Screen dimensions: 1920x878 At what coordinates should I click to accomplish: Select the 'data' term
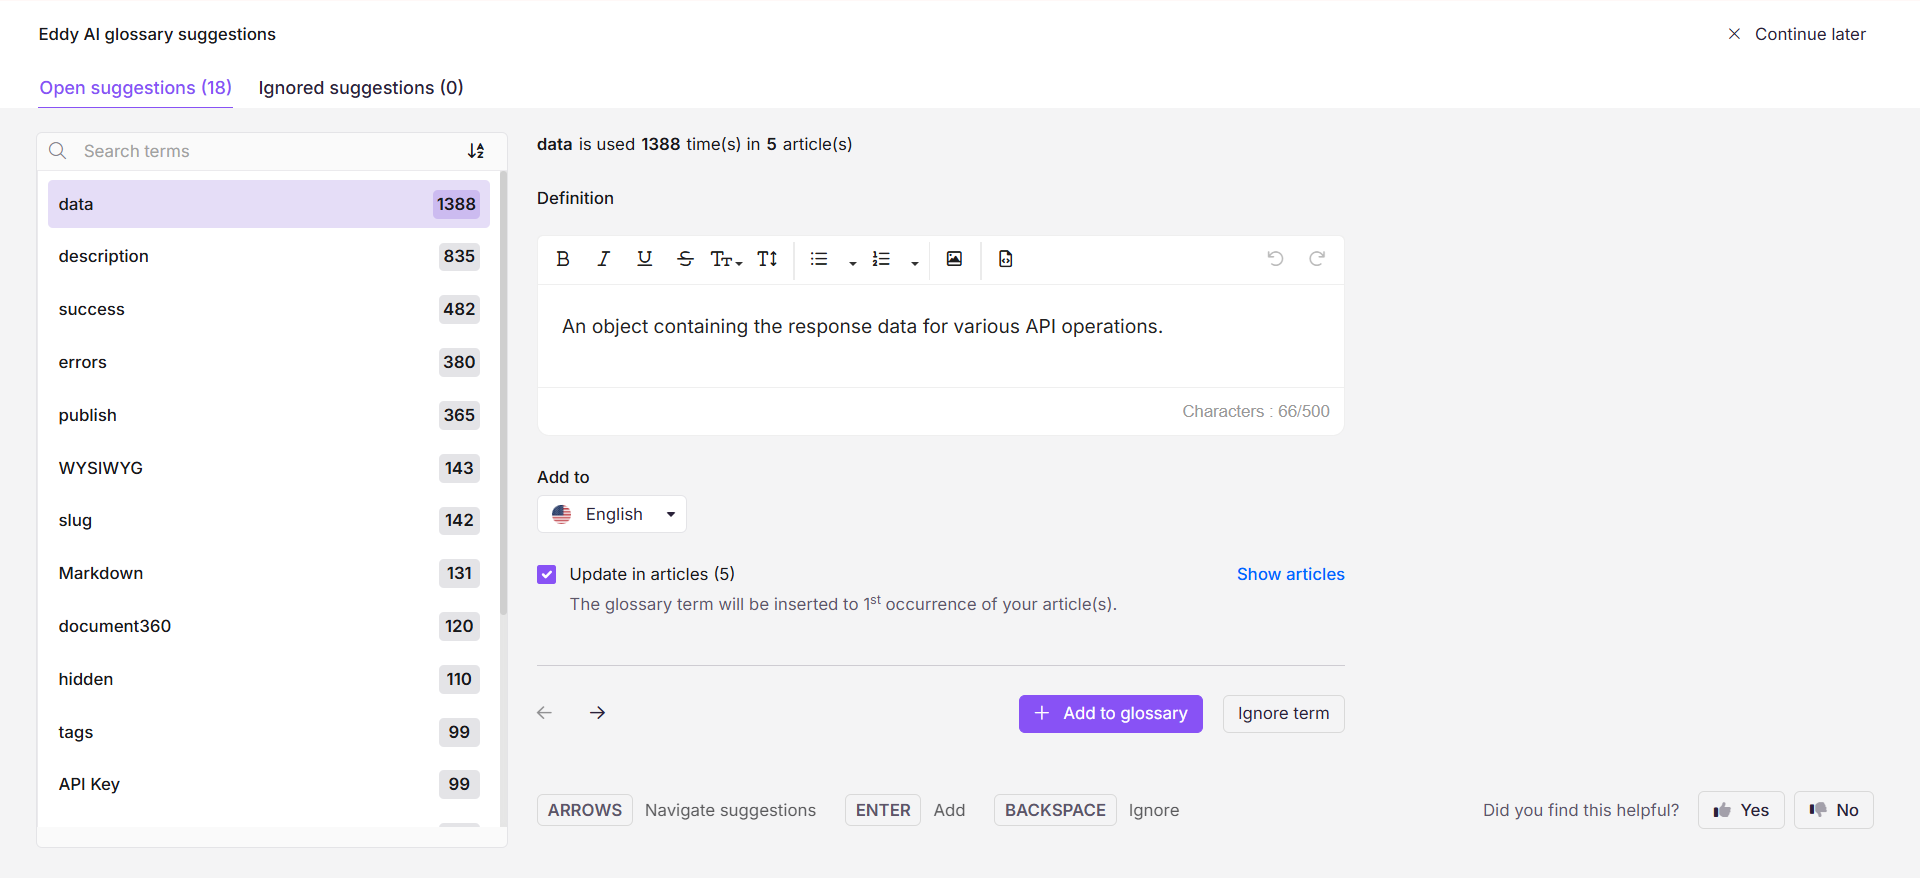[x=269, y=204]
